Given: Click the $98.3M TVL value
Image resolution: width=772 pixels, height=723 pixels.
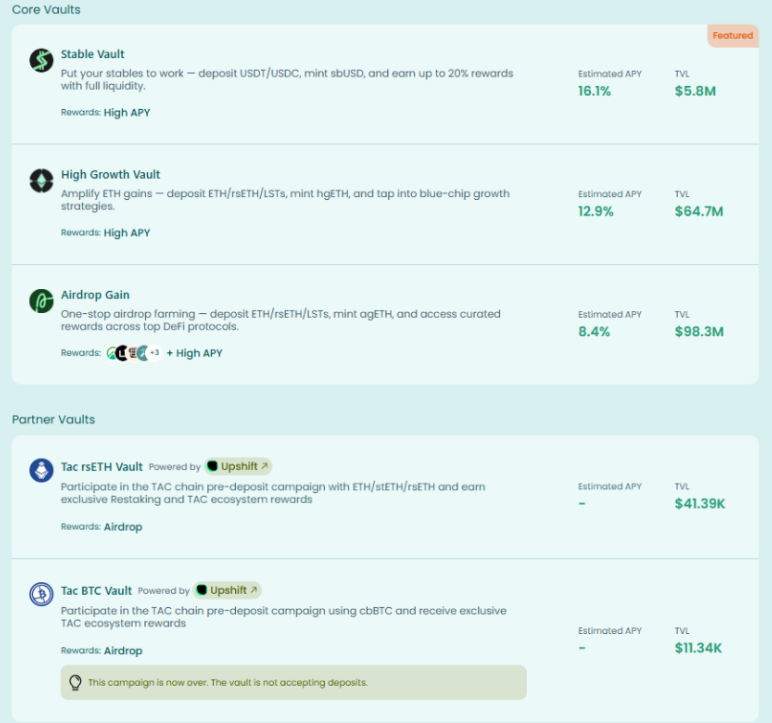Looking at the screenshot, I should coord(698,331).
